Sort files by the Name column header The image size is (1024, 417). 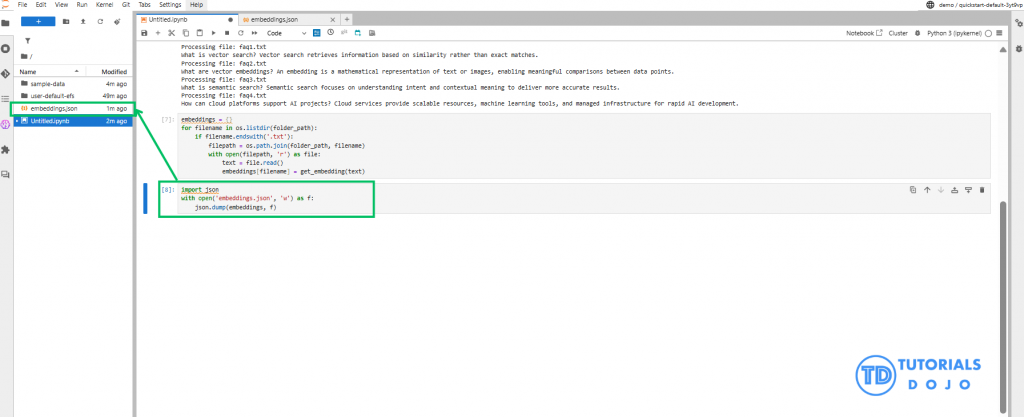(x=28, y=71)
